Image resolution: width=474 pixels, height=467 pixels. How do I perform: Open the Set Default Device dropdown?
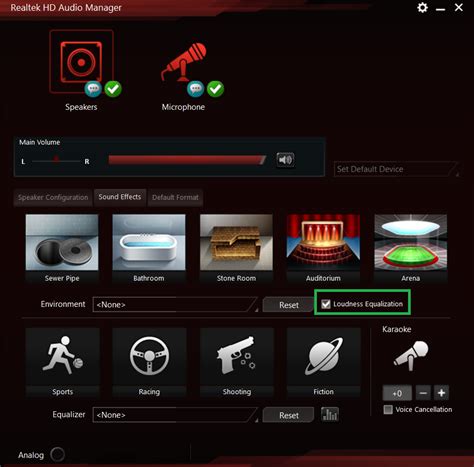click(x=397, y=169)
